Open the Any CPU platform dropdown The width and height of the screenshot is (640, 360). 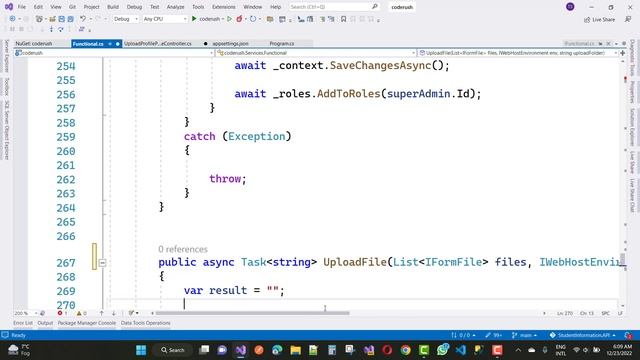pyautogui.click(x=165, y=19)
